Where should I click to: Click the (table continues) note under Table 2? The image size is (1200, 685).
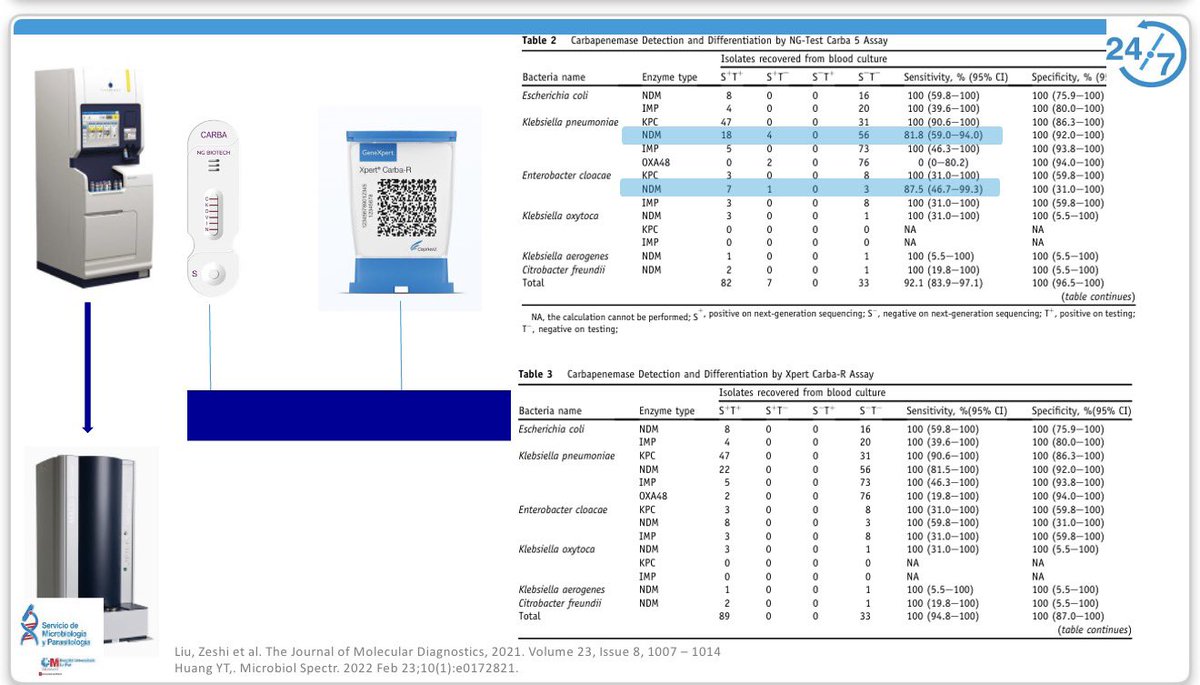(1098, 297)
